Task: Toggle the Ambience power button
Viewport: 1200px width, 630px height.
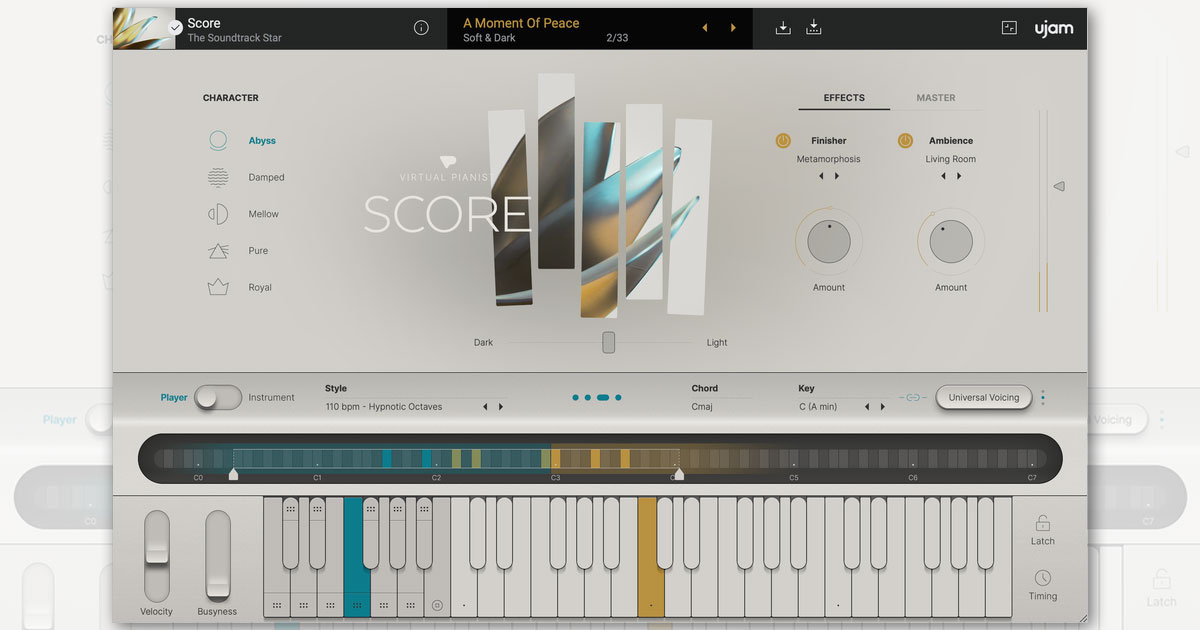Action: [905, 141]
